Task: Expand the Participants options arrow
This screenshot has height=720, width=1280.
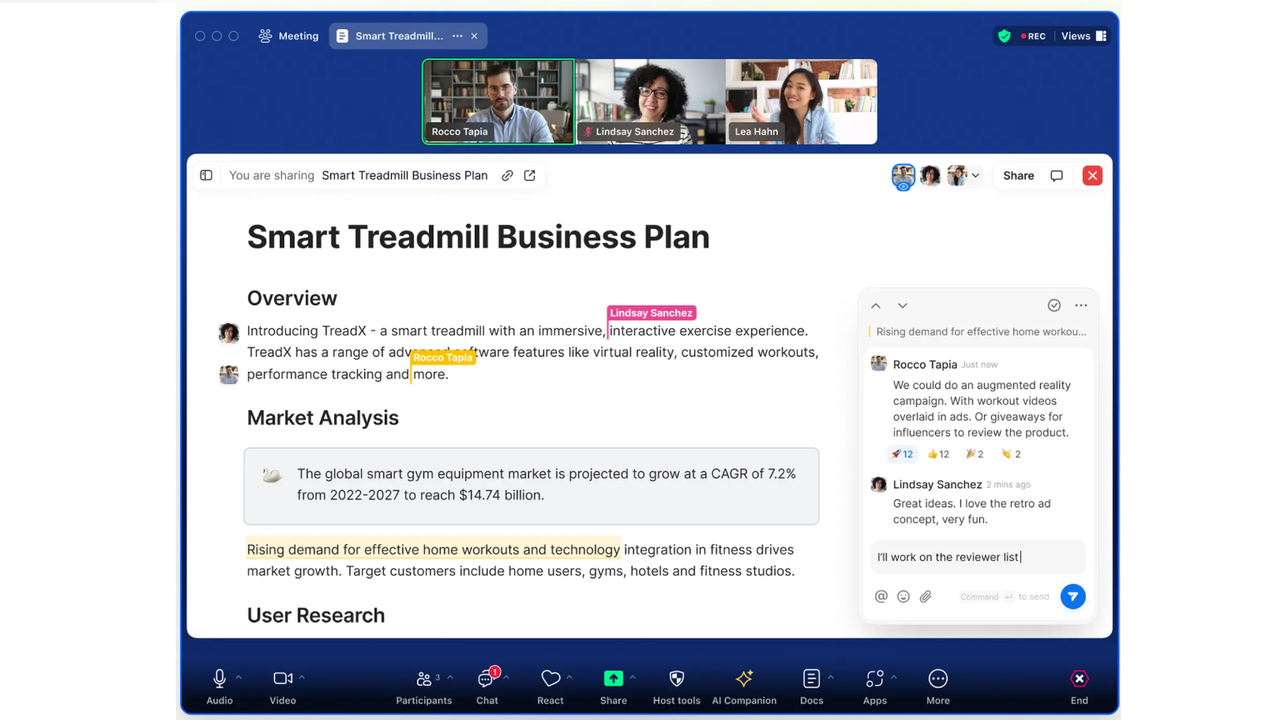Action: (450, 677)
